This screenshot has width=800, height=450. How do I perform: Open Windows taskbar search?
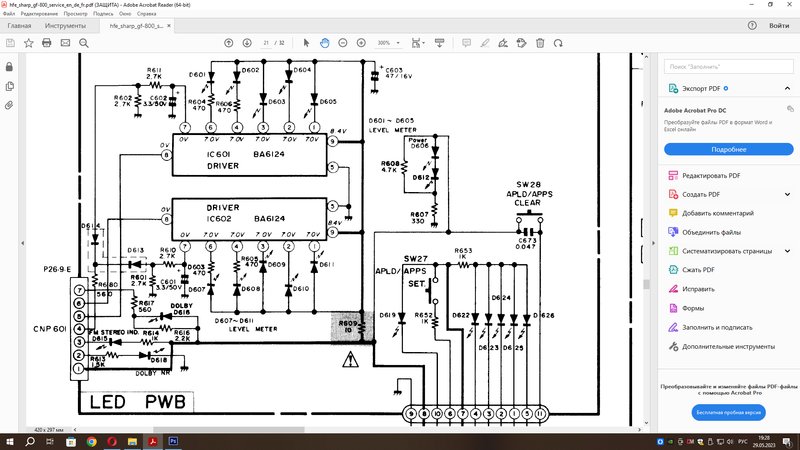[30, 441]
